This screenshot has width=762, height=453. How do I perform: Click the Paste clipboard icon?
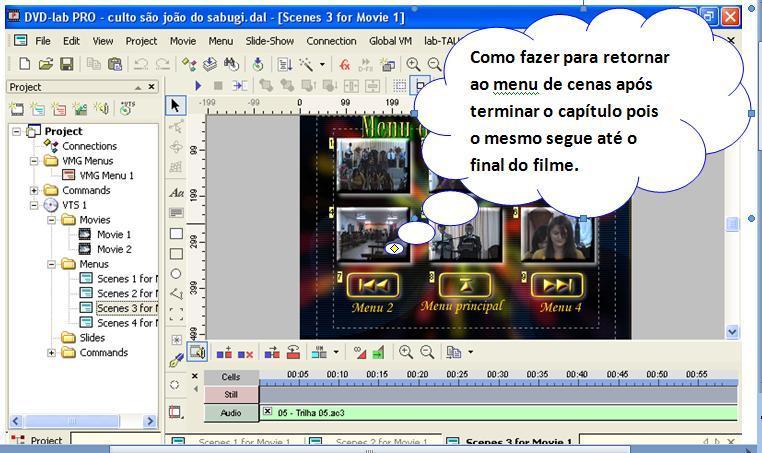[x=115, y=64]
